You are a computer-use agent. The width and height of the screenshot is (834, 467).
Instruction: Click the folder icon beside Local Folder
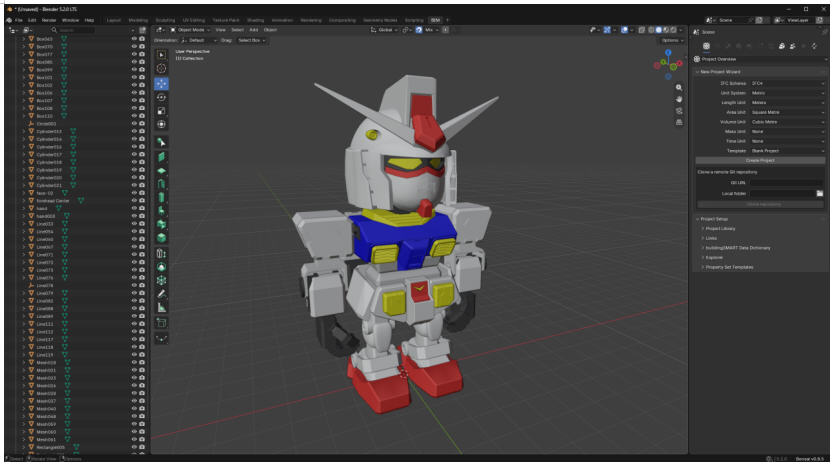coord(820,194)
